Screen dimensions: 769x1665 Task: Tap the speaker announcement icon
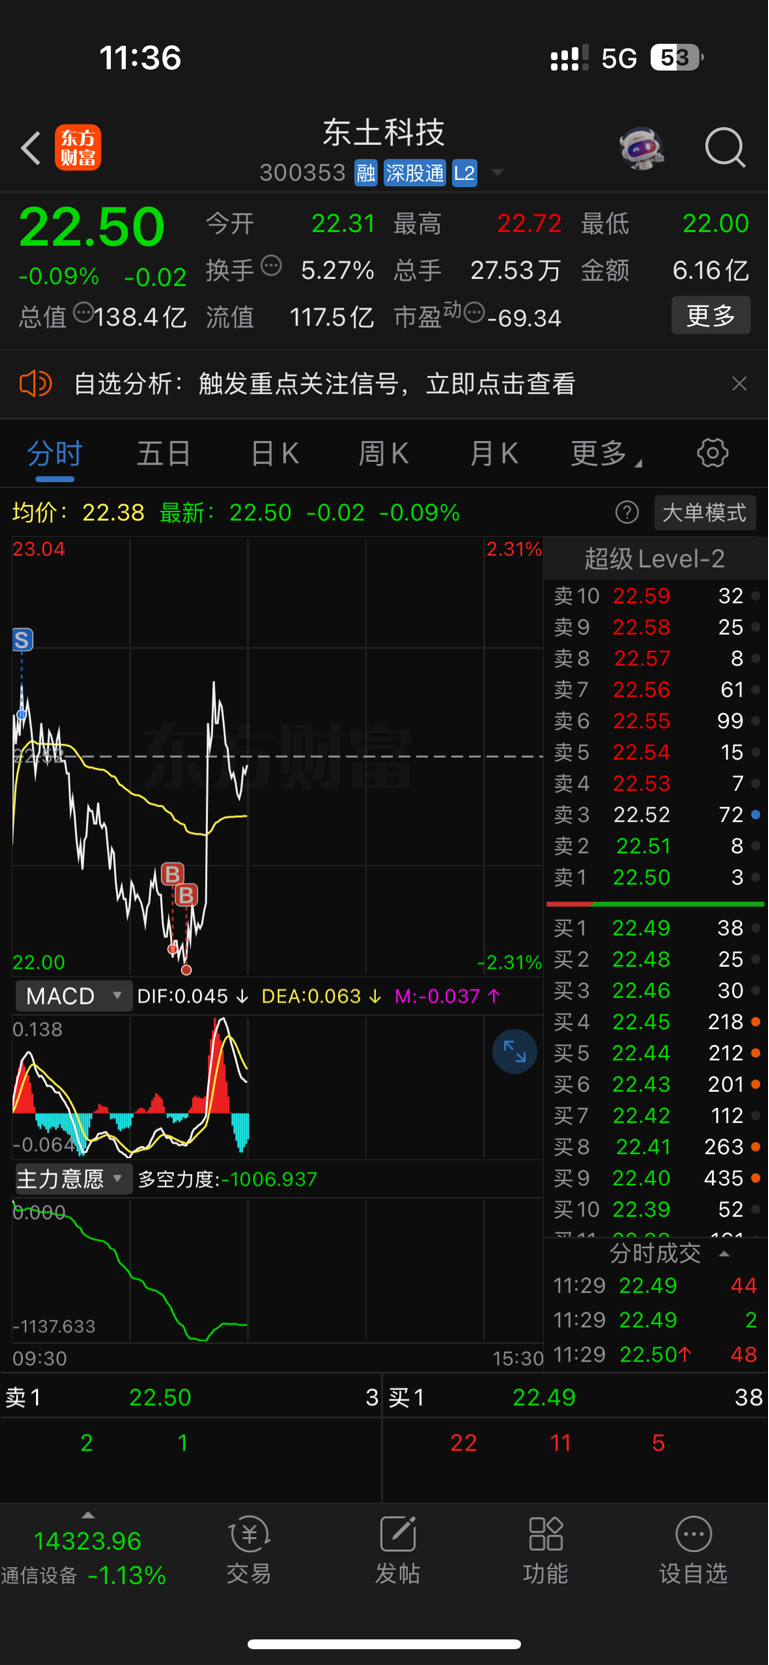35,383
